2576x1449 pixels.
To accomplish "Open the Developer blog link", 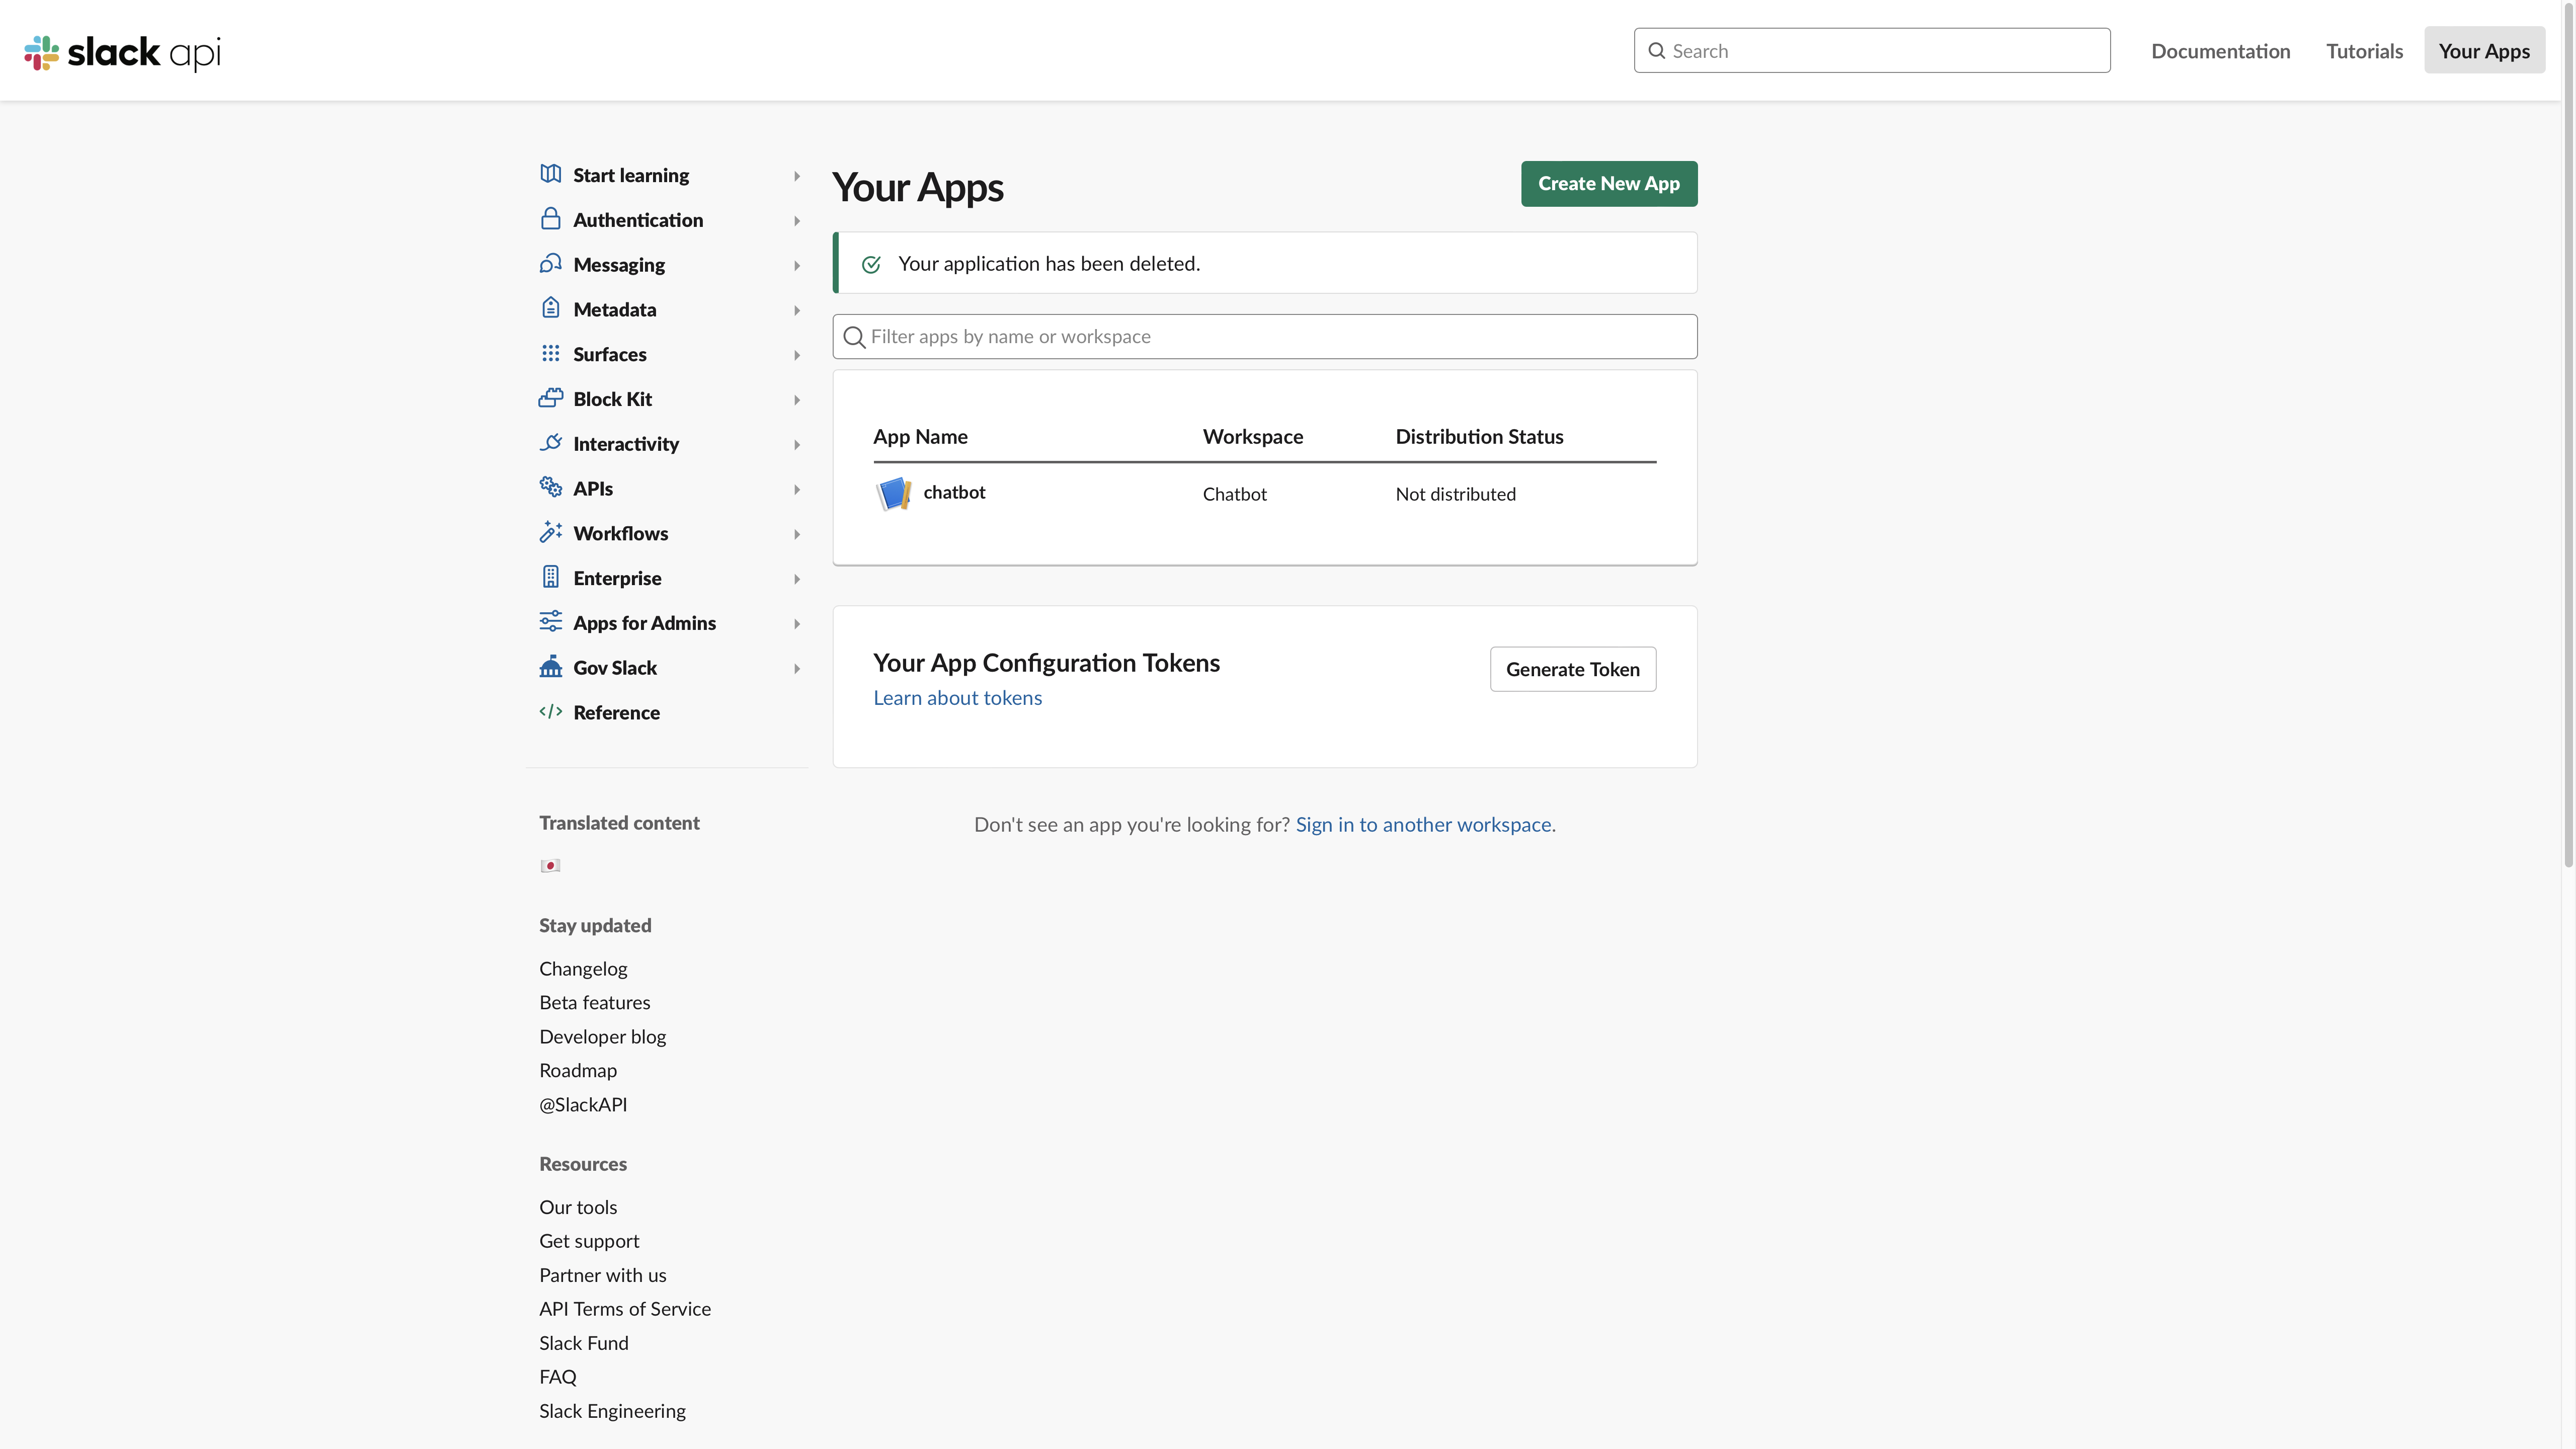I will [602, 1037].
